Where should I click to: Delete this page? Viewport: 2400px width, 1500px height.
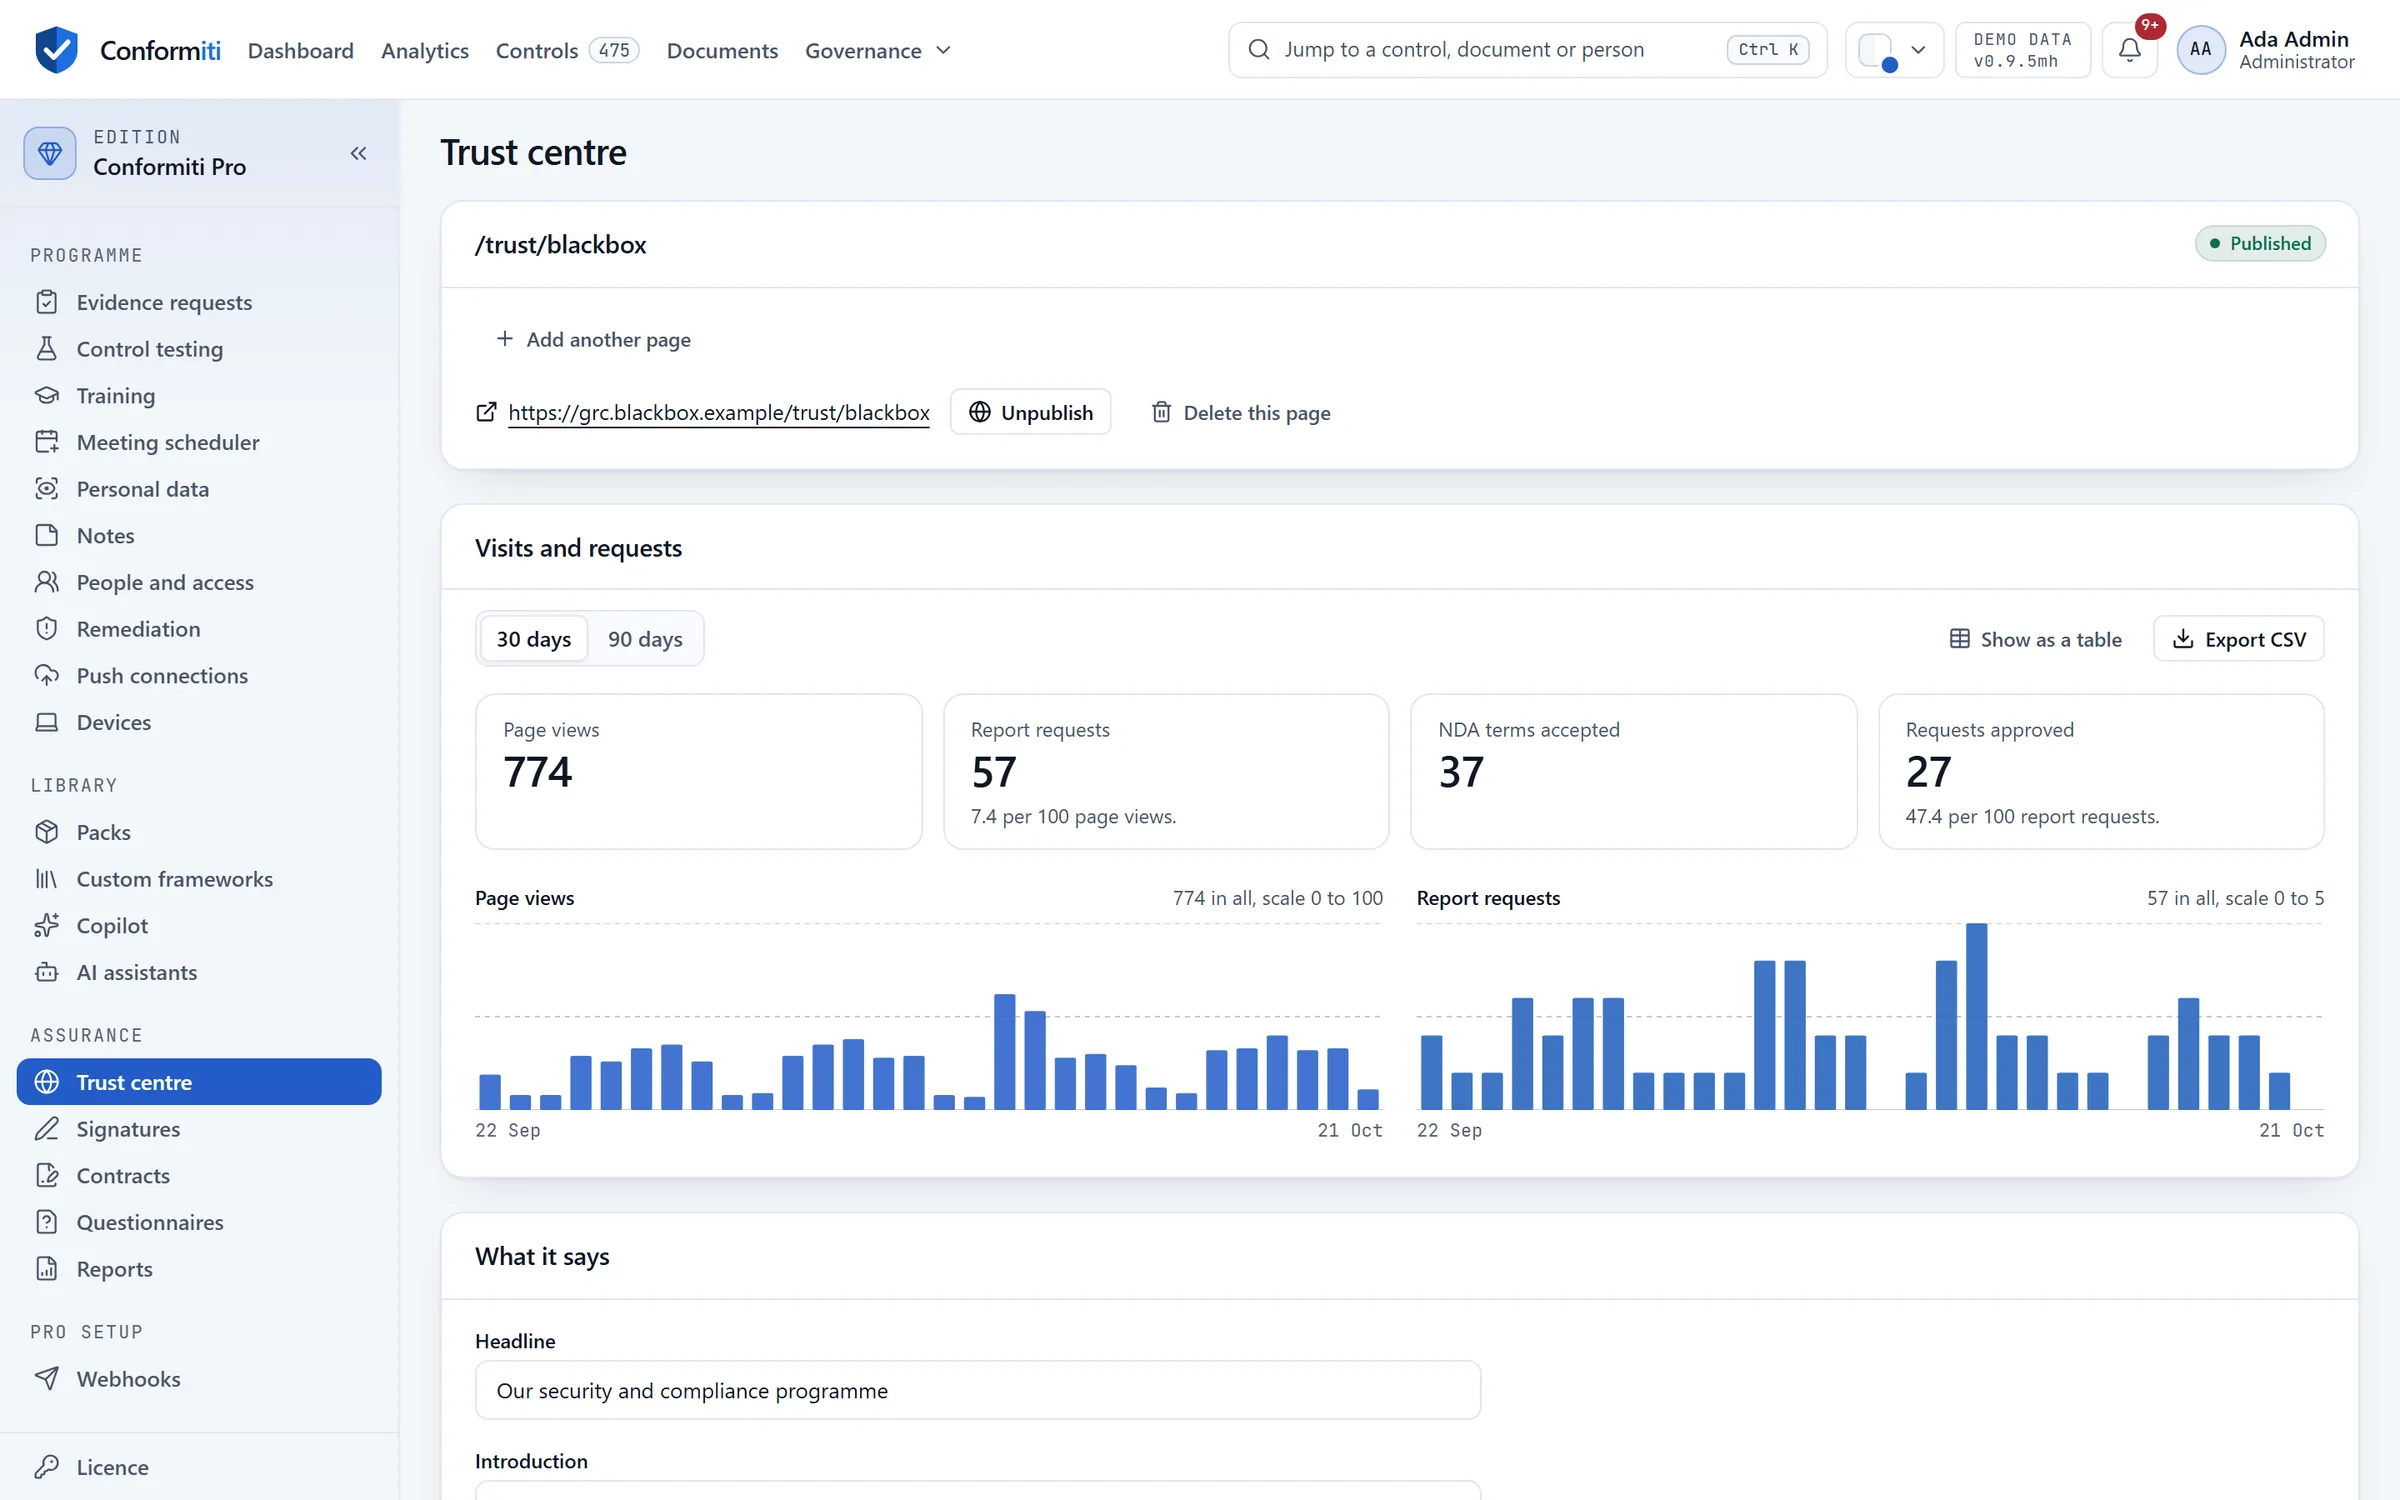coord(1240,412)
